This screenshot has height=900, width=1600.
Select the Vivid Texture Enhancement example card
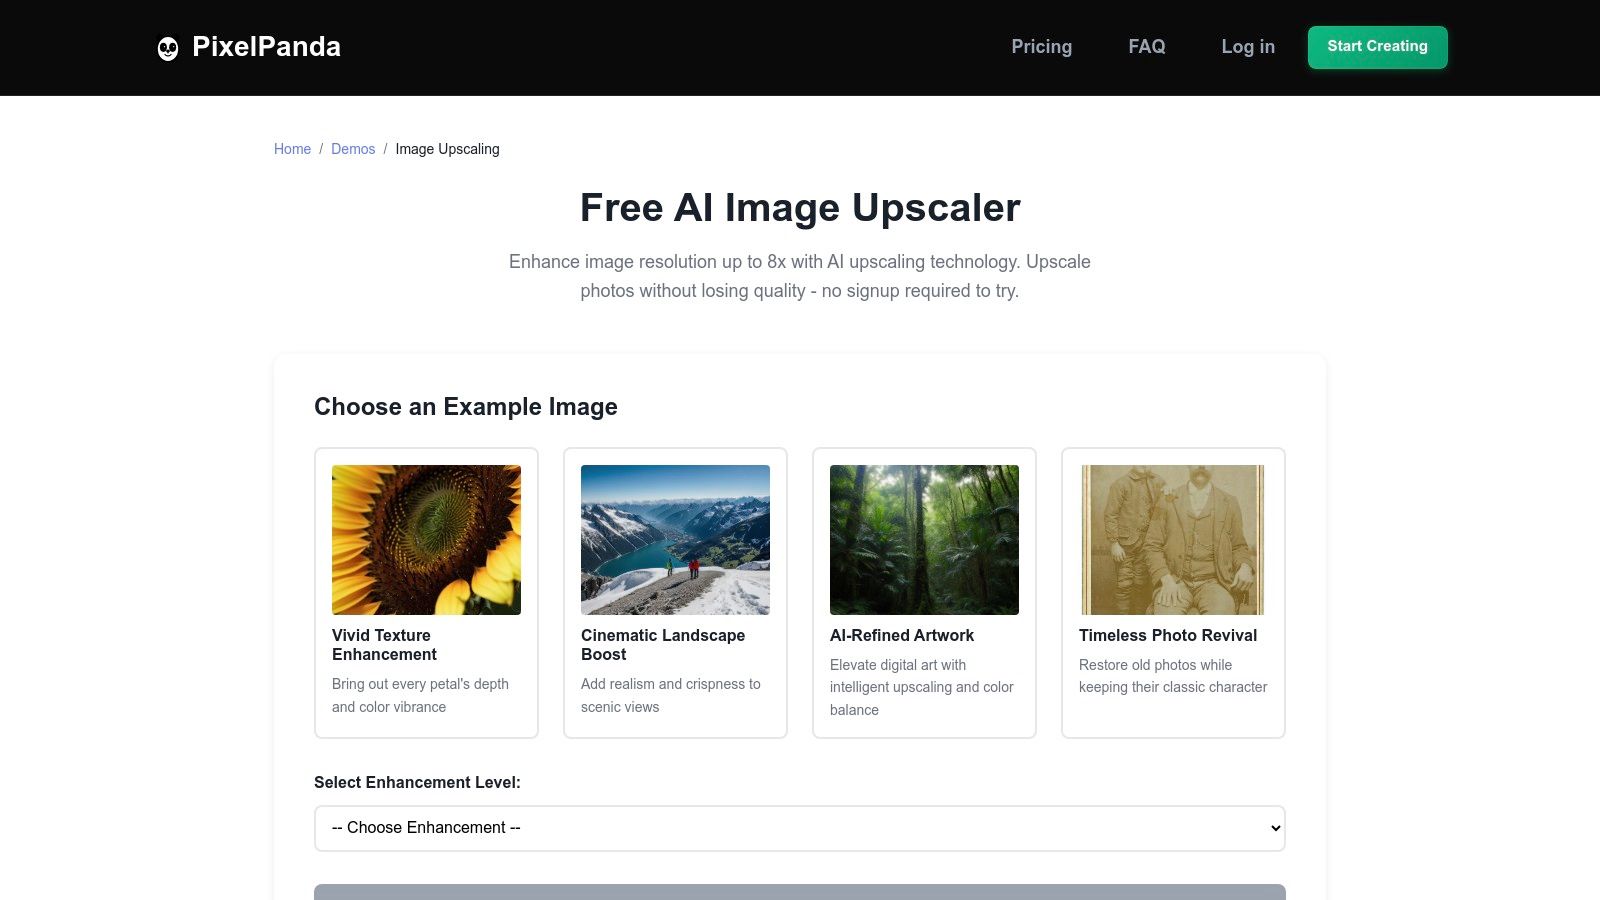426,592
